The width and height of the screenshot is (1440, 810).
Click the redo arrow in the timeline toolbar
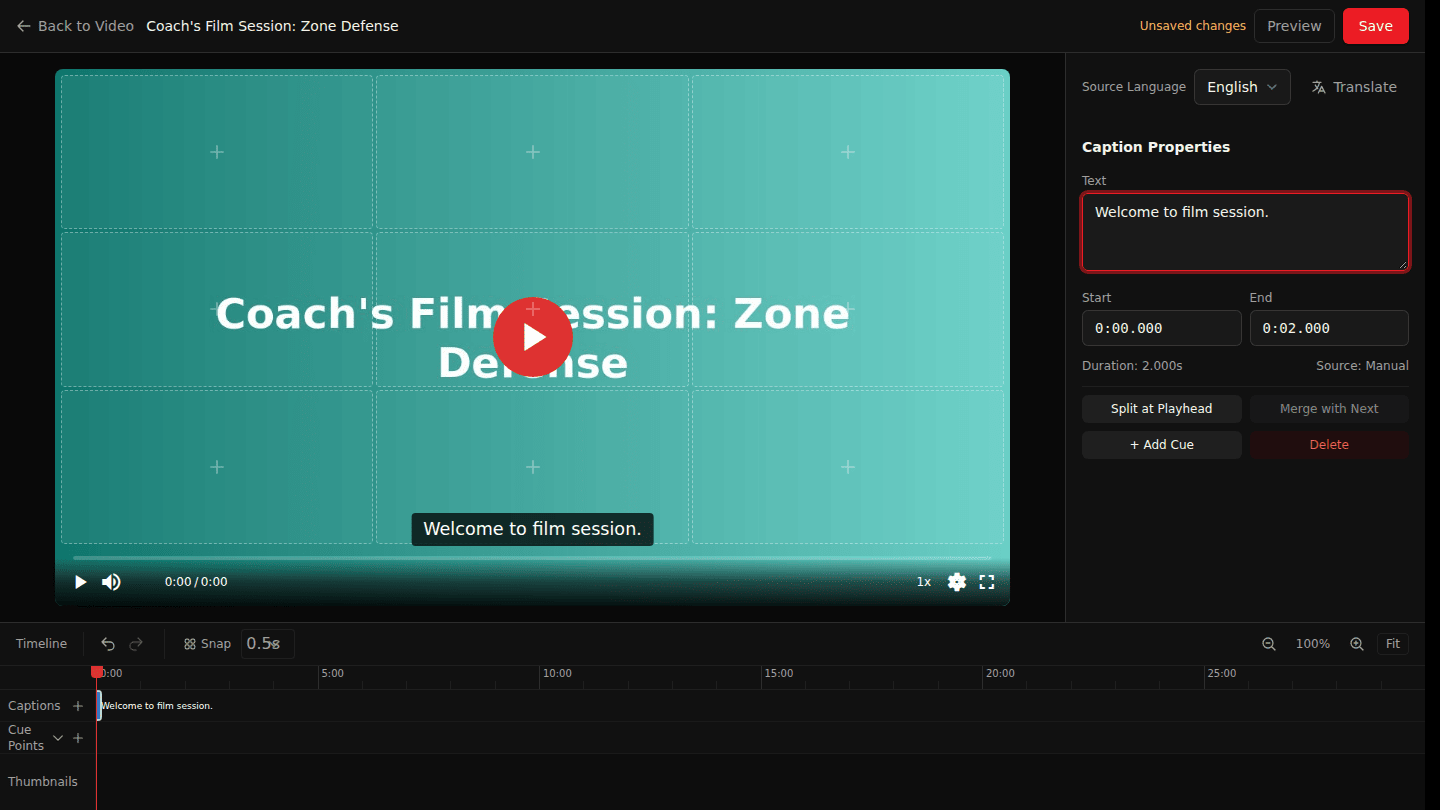[x=136, y=644]
